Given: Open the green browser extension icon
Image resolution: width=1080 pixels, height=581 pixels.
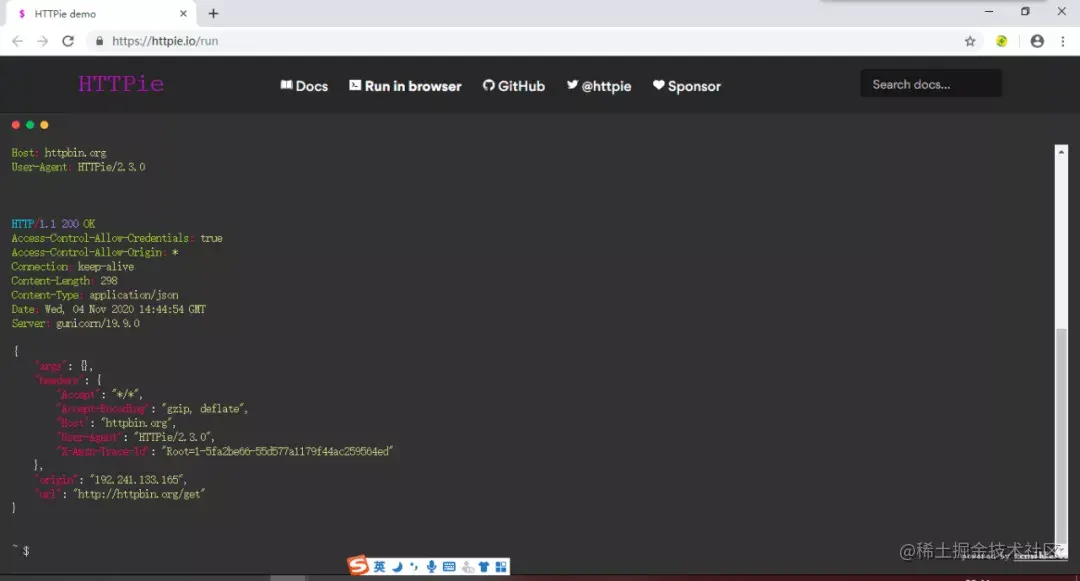Looking at the screenshot, I should point(1001,41).
